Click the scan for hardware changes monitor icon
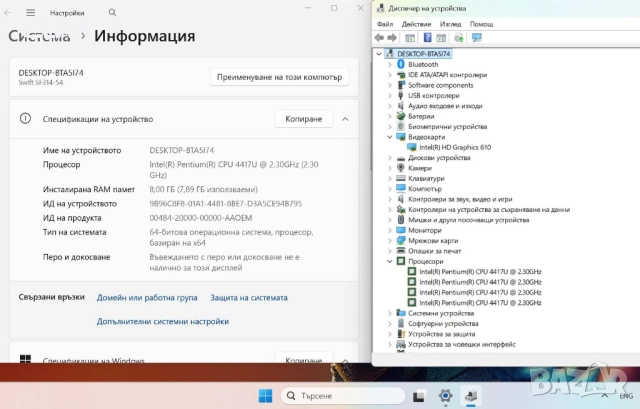 pyautogui.click(x=477, y=37)
